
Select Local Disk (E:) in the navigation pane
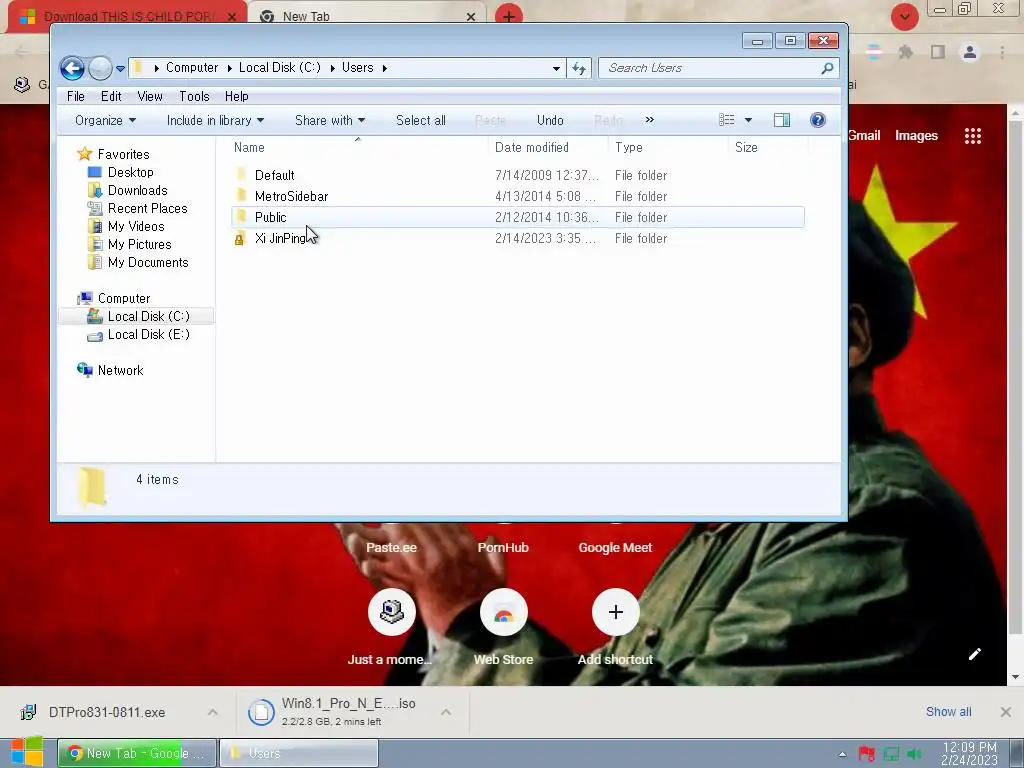pyautogui.click(x=148, y=334)
